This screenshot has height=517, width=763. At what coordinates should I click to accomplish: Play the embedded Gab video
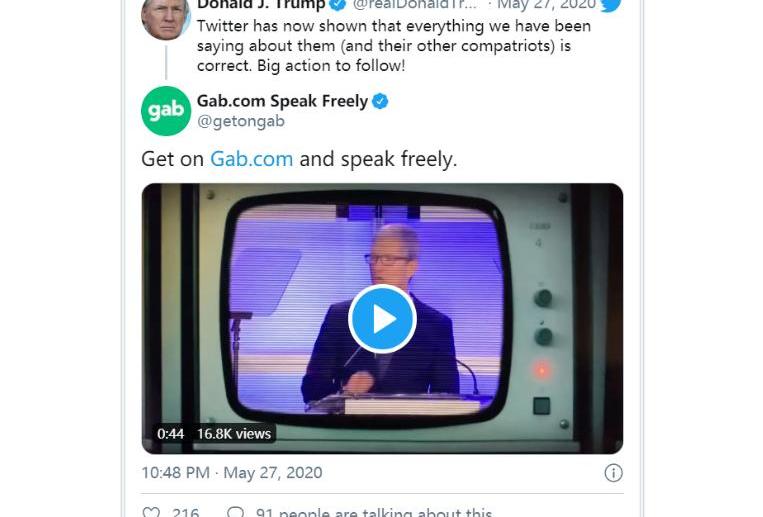tap(382, 319)
